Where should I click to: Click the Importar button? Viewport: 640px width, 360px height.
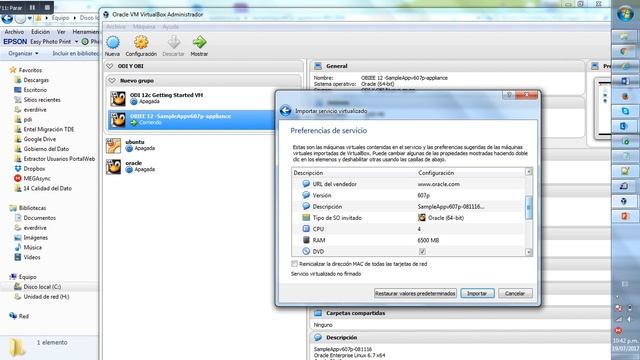click(477, 293)
